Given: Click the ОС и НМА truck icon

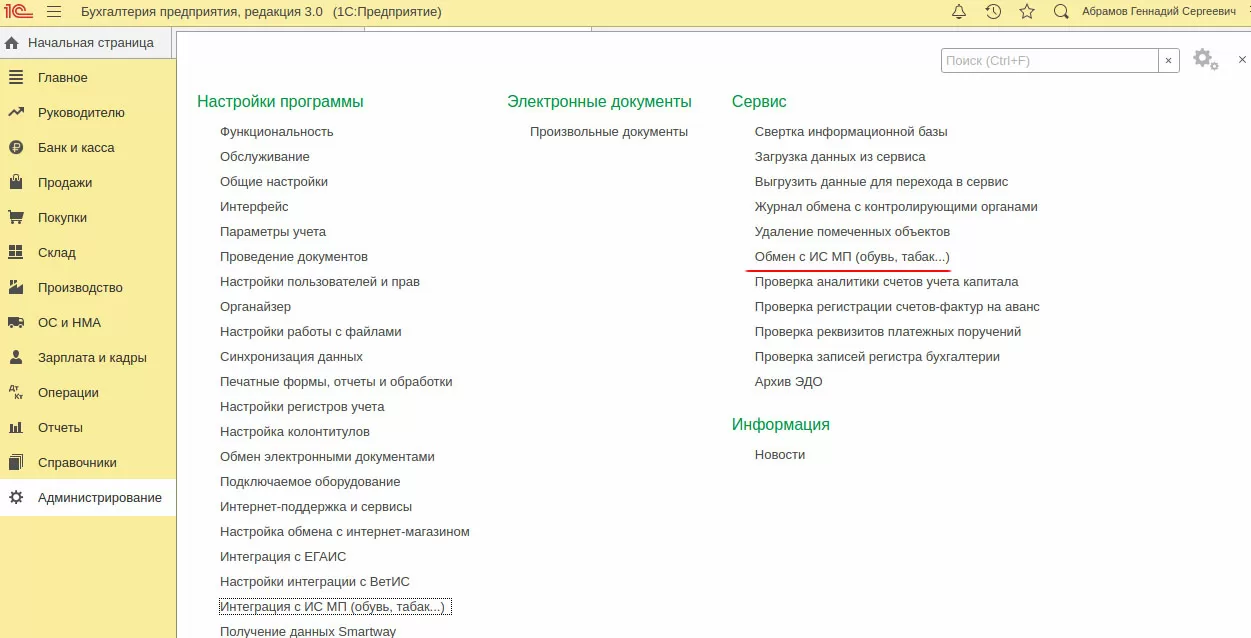Looking at the screenshot, I should tap(16, 323).
